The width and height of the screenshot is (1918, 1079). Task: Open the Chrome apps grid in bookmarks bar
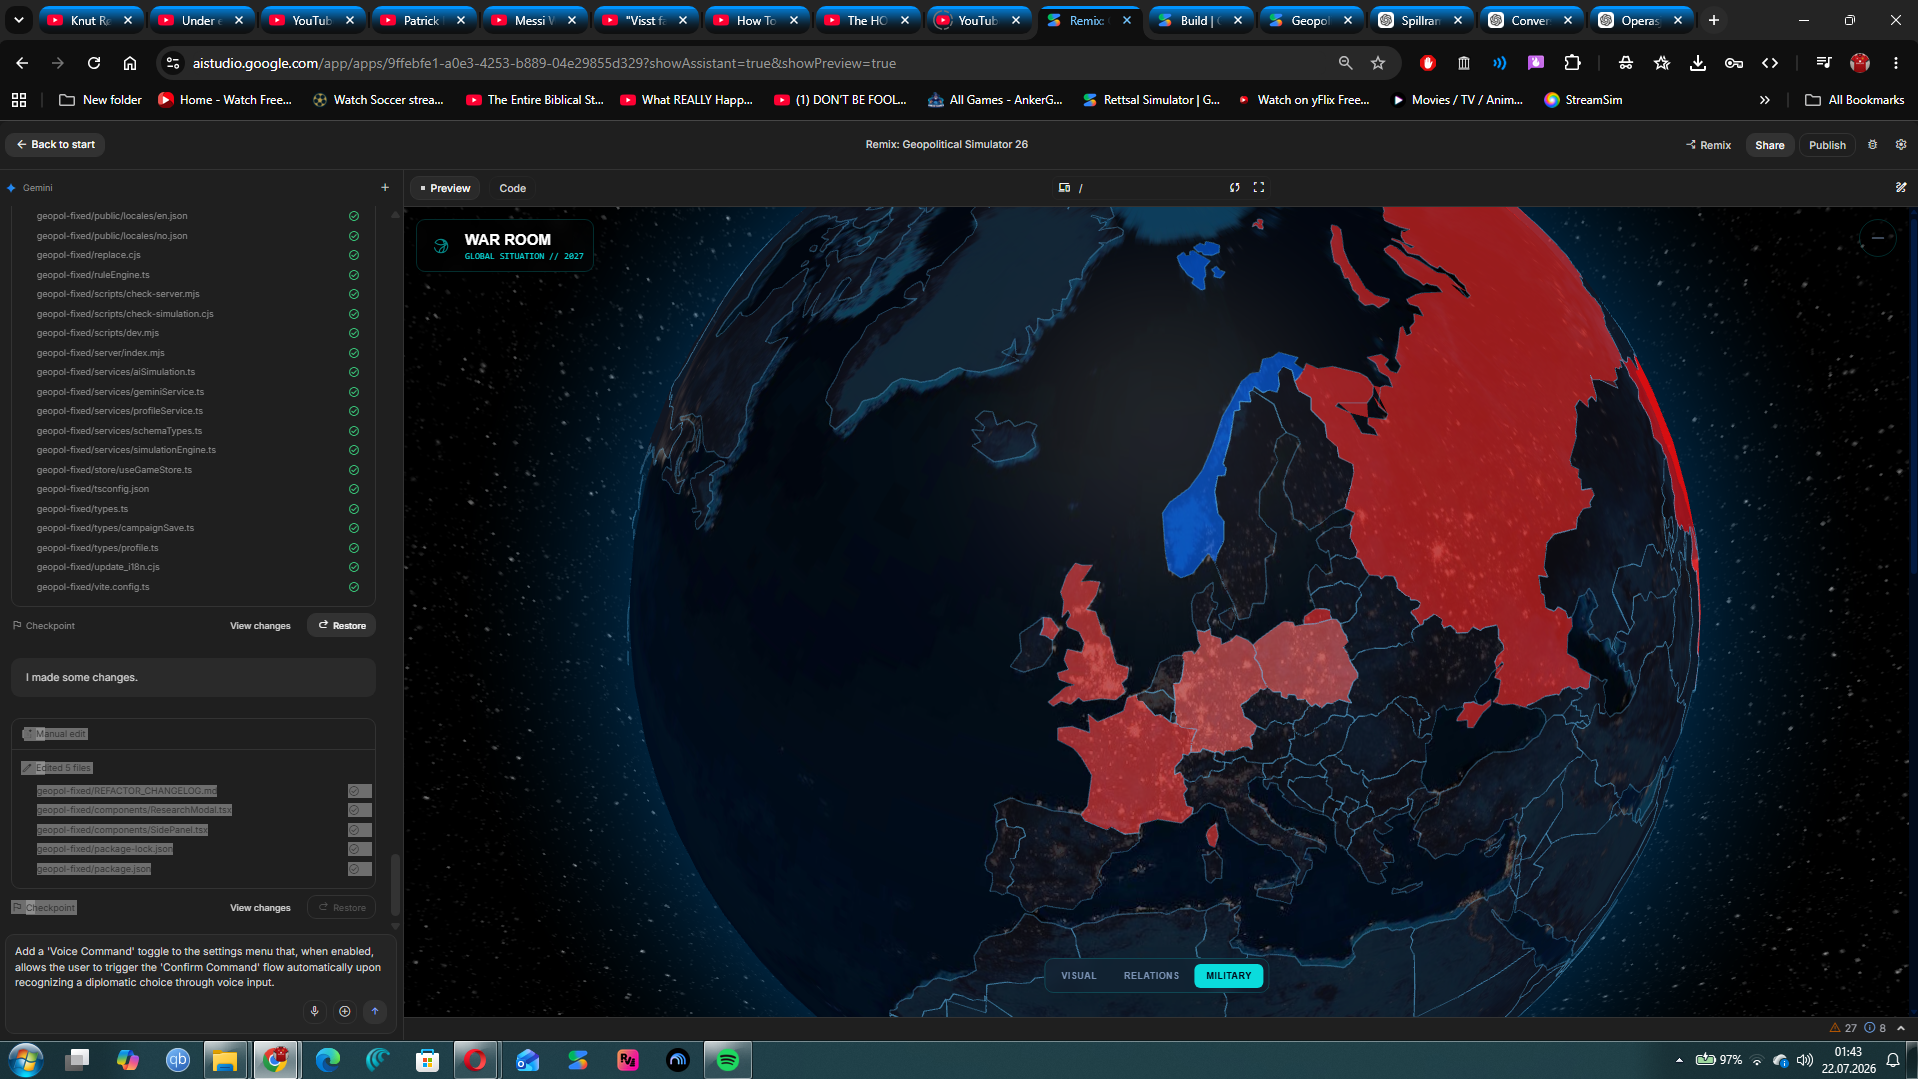[x=19, y=100]
